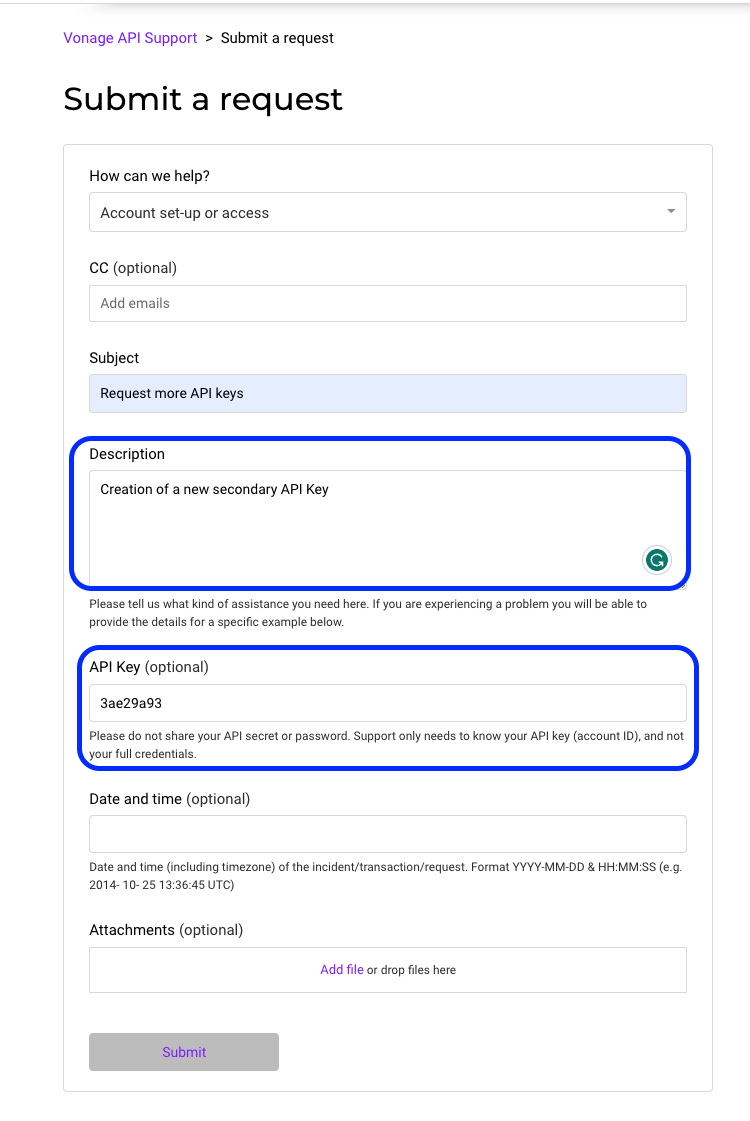
Task: Click the 'API Key (optional)' label
Action: [x=149, y=667]
